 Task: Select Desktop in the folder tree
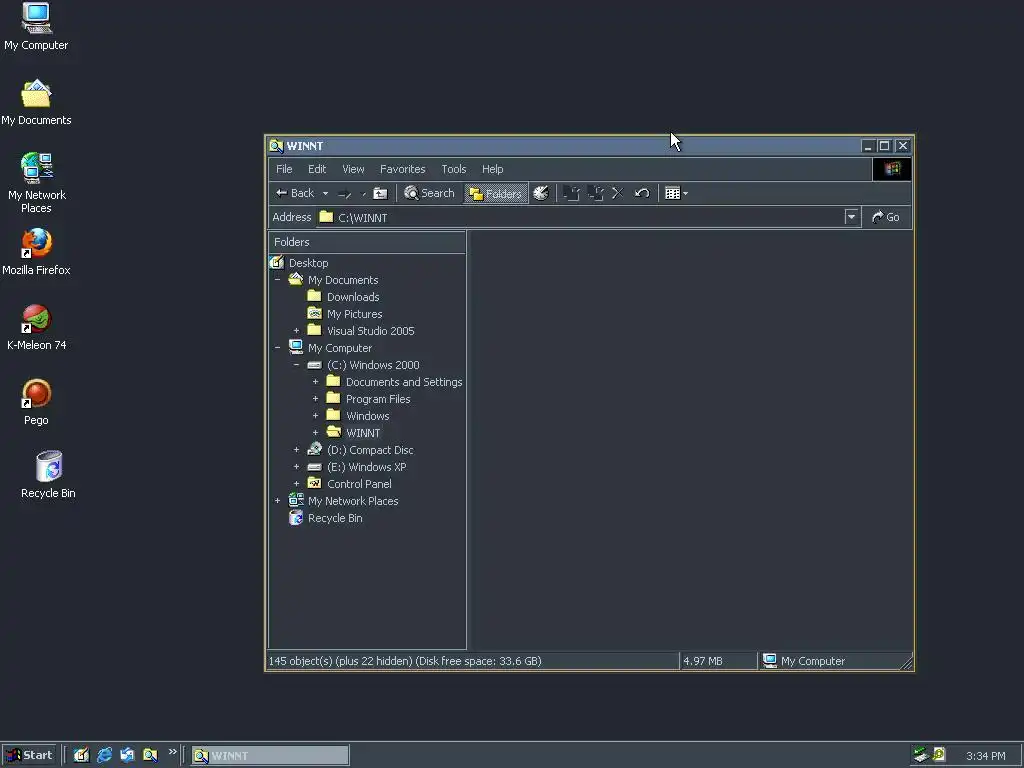[308, 263]
